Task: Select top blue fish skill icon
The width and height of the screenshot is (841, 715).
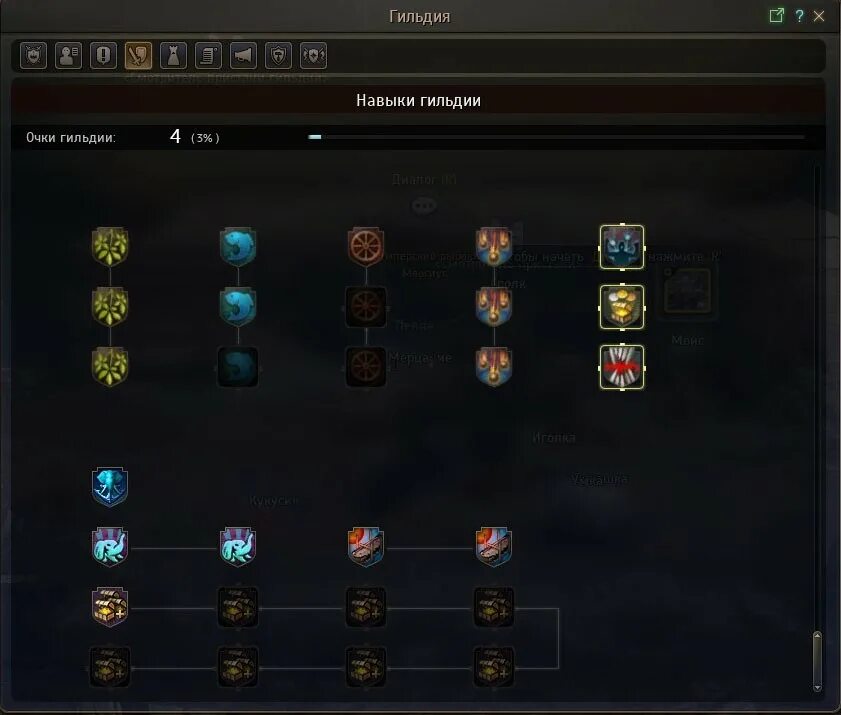Action: [238, 247]
